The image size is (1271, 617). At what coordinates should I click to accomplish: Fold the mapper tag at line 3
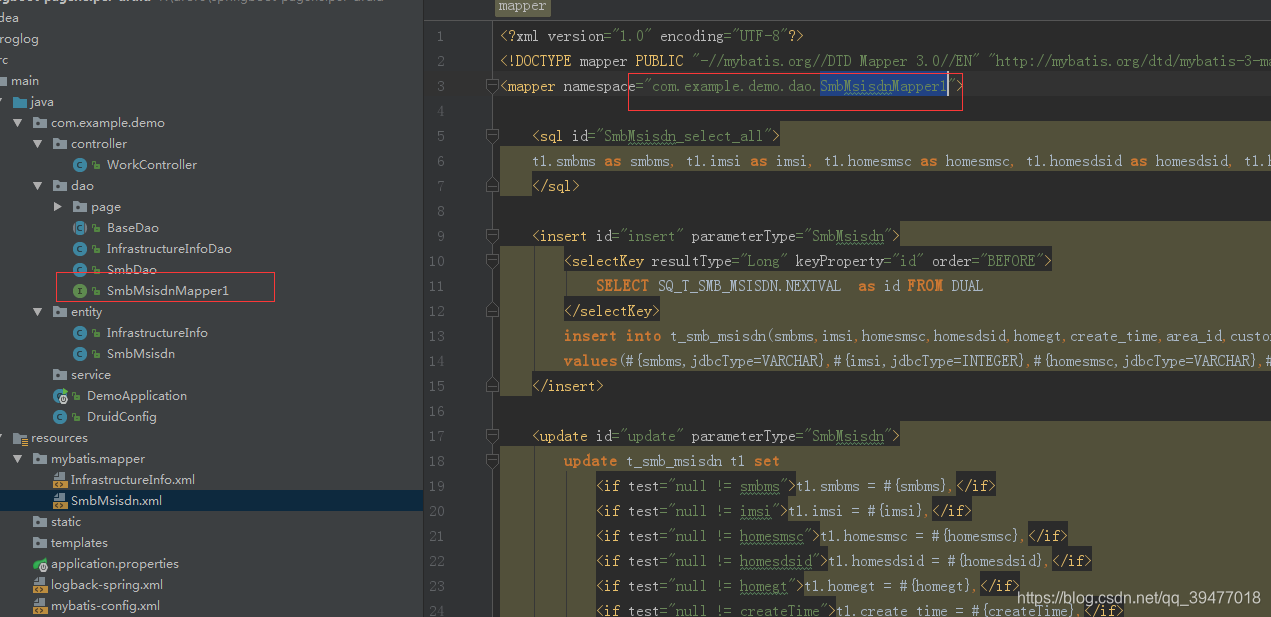(492, 87)
